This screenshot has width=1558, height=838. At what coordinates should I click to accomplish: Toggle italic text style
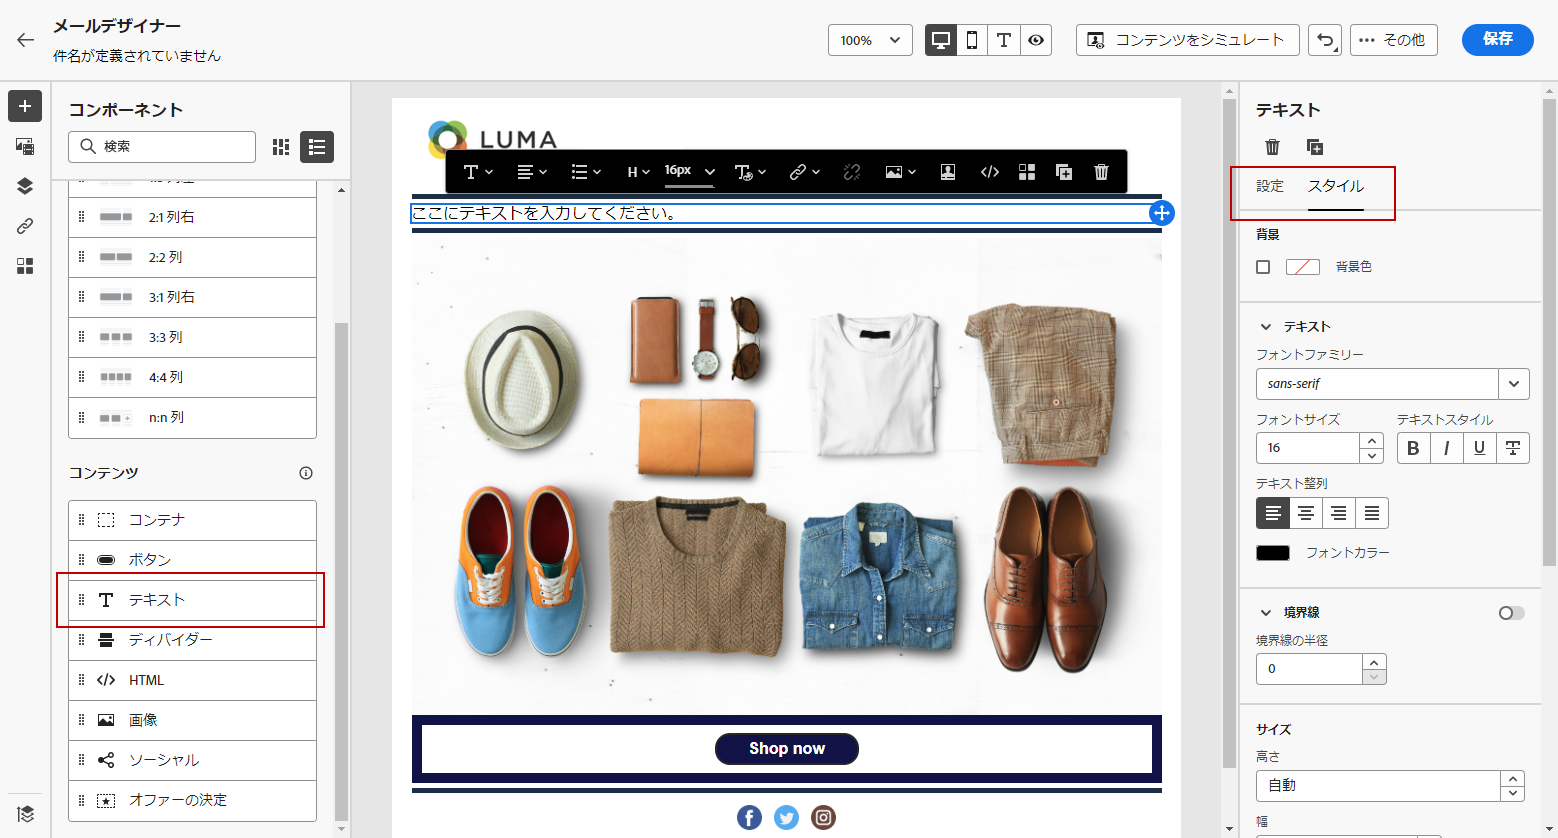point(1446,448)
